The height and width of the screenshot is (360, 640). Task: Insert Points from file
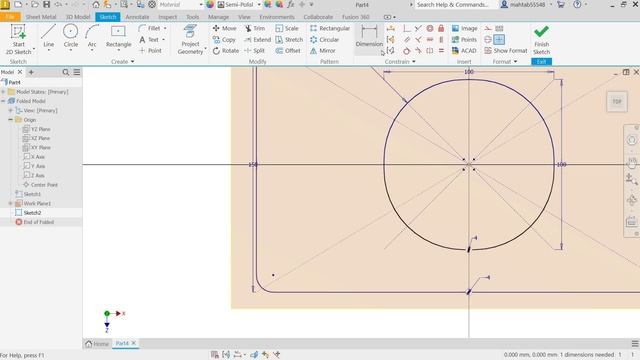[464, 40]
